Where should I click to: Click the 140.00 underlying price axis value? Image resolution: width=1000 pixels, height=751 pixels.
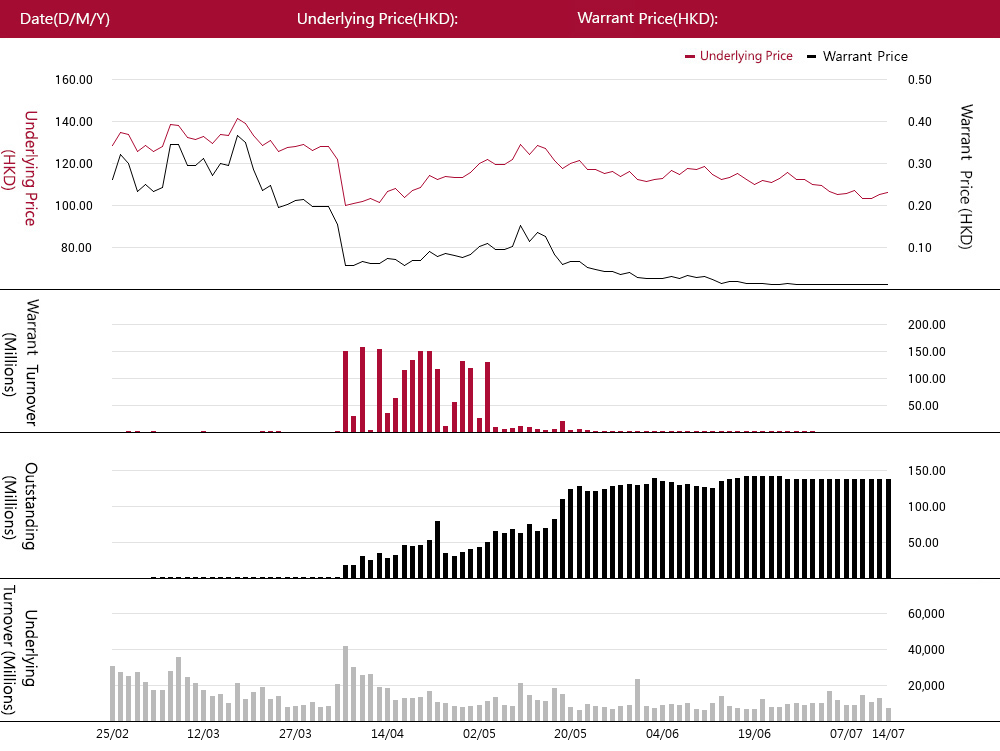tap(73, 122)
